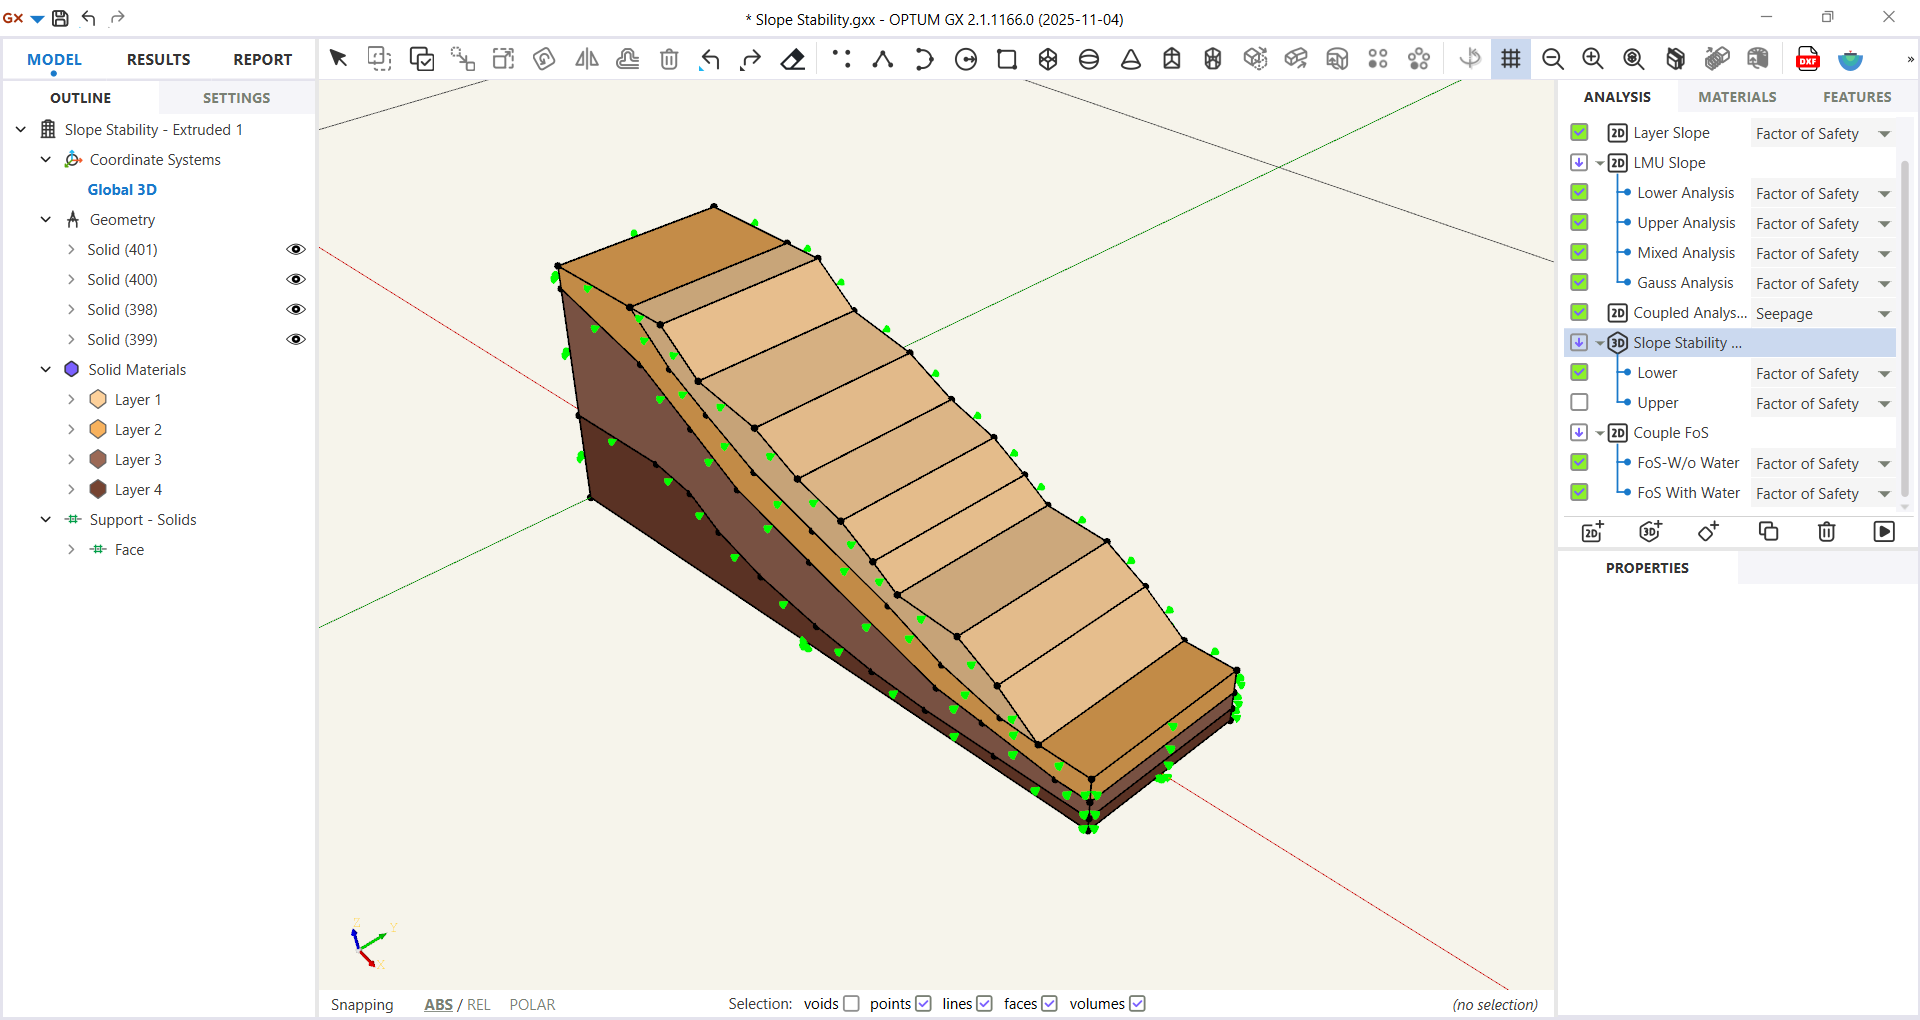Select the Rectangle drawing tool
This screenshot has height=1020, width=1920.
[x=1007, y=59]
